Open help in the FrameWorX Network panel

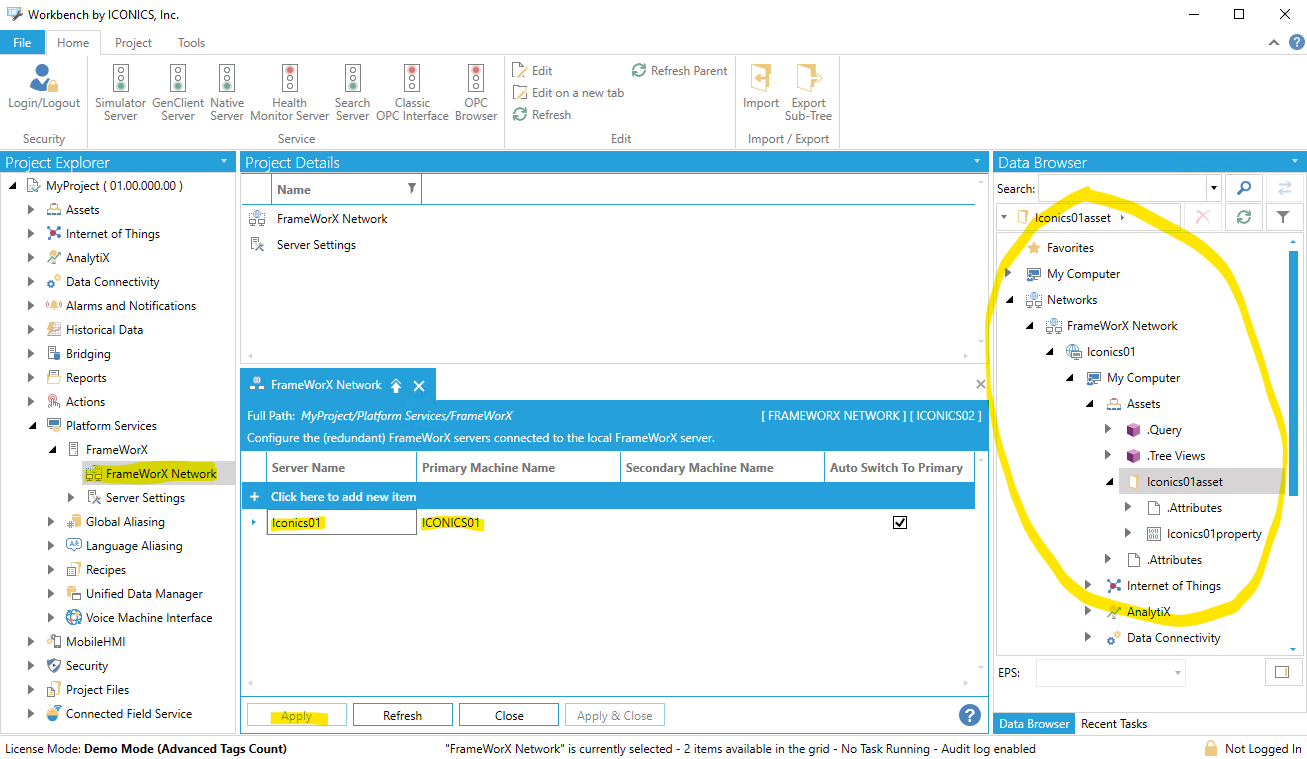click(969, 714)
